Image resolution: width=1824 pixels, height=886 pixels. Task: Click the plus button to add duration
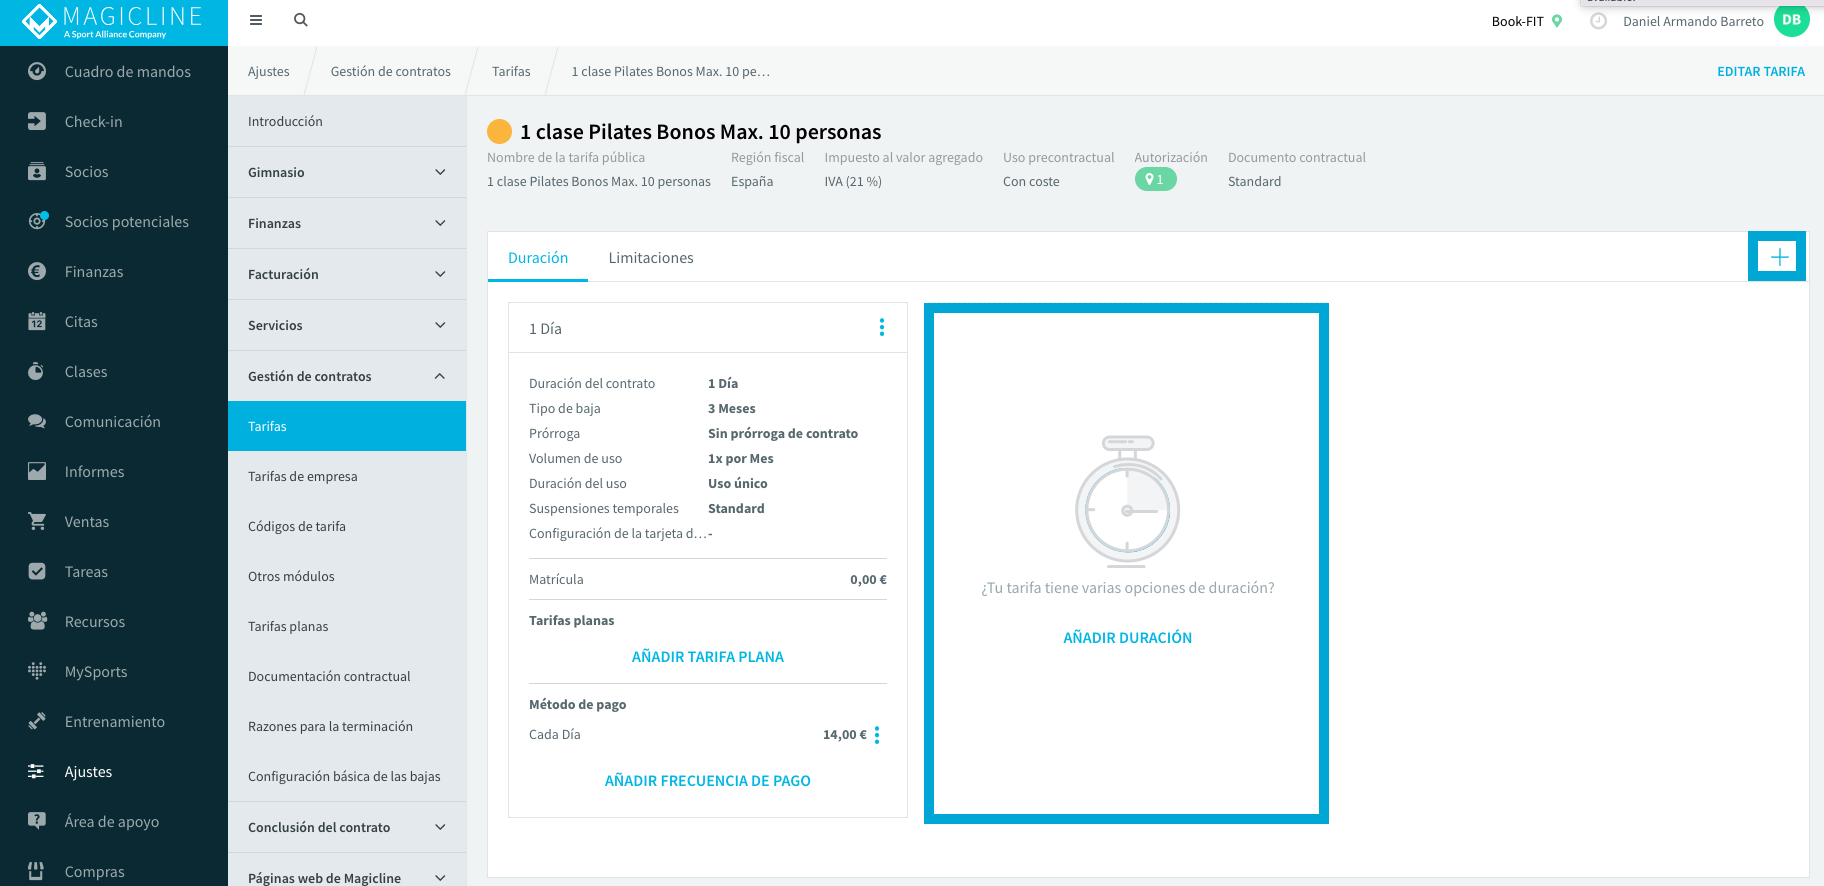tap(1779, 257)
